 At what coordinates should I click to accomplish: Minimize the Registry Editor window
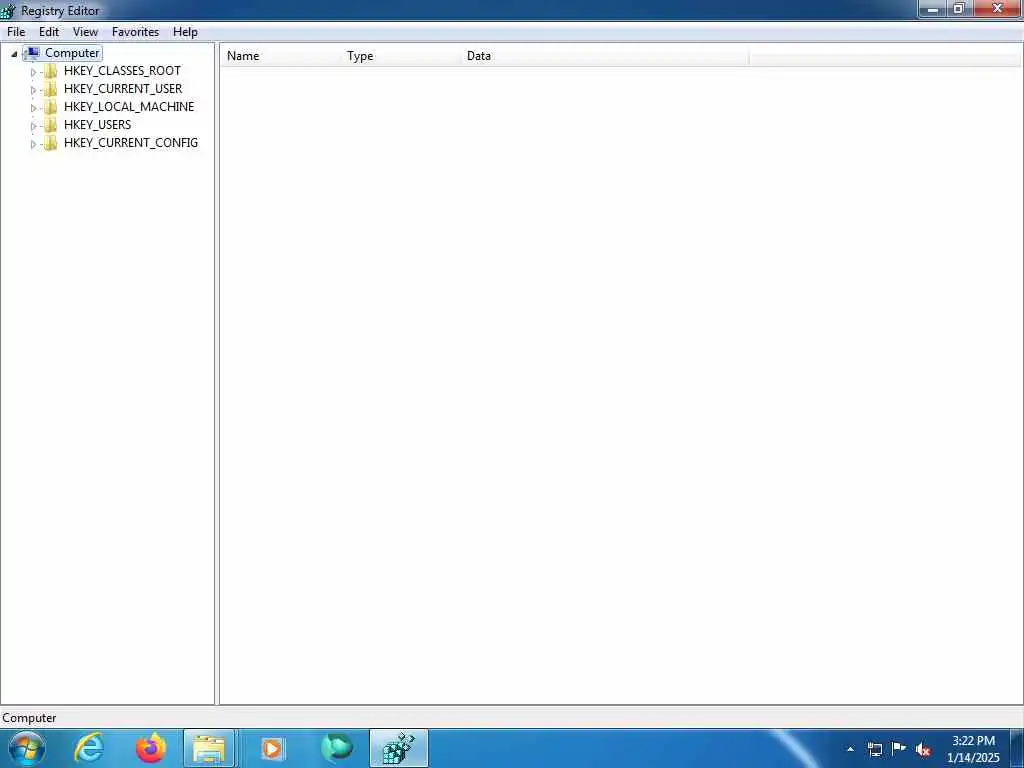pyautogui.click(x=933, y=9)
